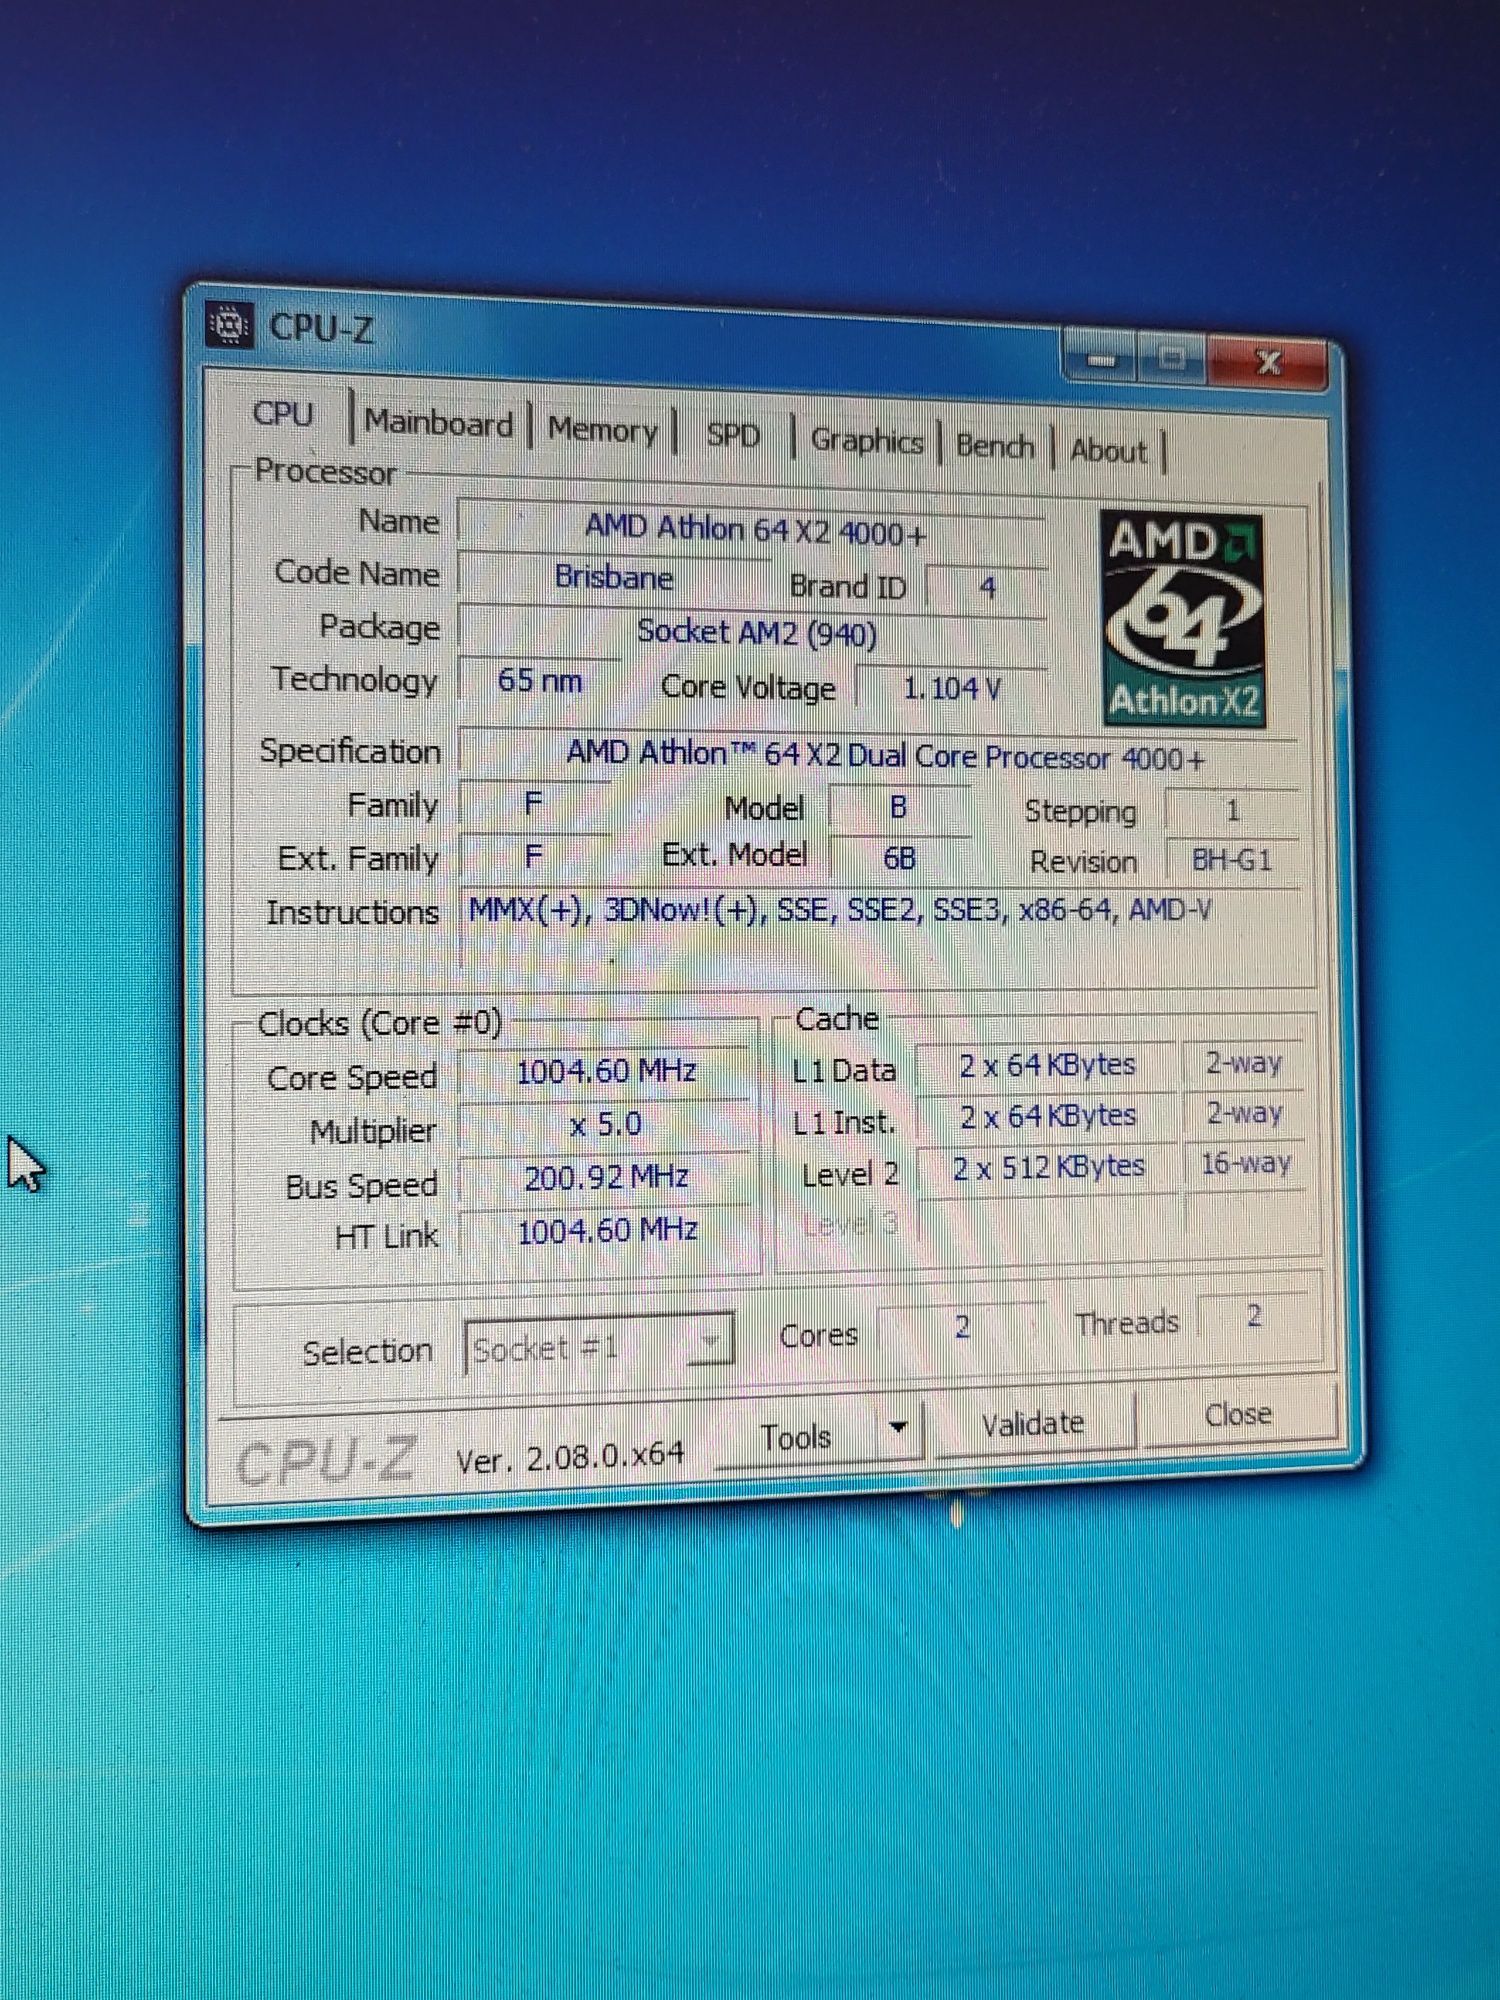Click the Specification field text
The width and height of the screenshot is (1500, 2000).
point(884,756)
